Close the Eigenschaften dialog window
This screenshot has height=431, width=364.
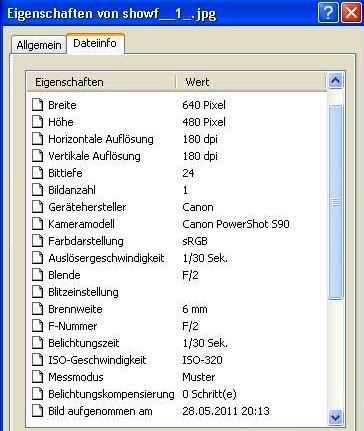(x=351, y=13)
